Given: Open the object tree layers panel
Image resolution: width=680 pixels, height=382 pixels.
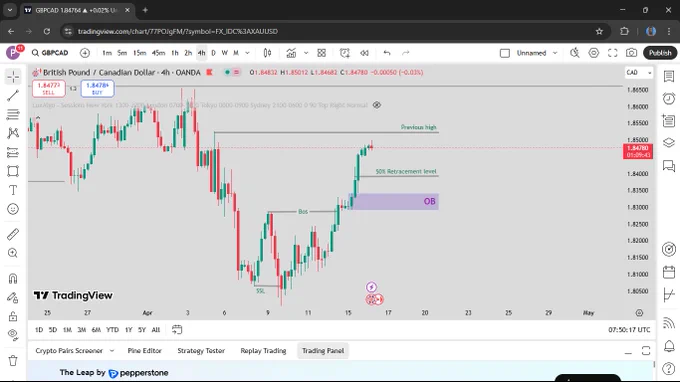Looking at the screenshot, I should tap(669, 143).
